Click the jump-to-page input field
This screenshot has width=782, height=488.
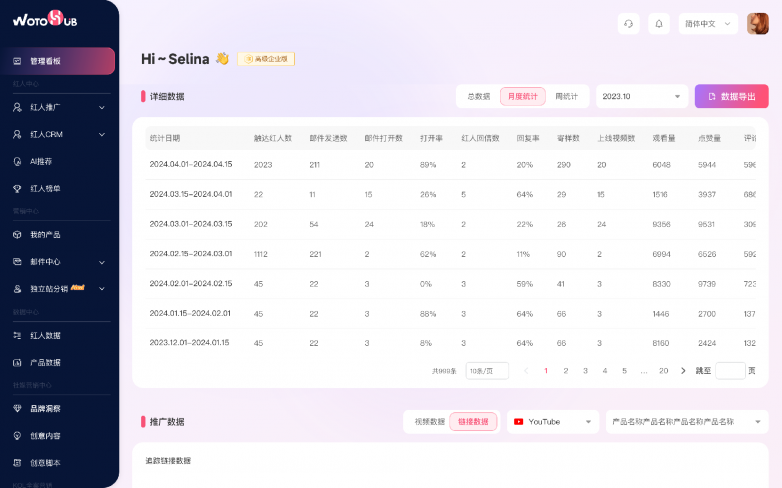730,371
